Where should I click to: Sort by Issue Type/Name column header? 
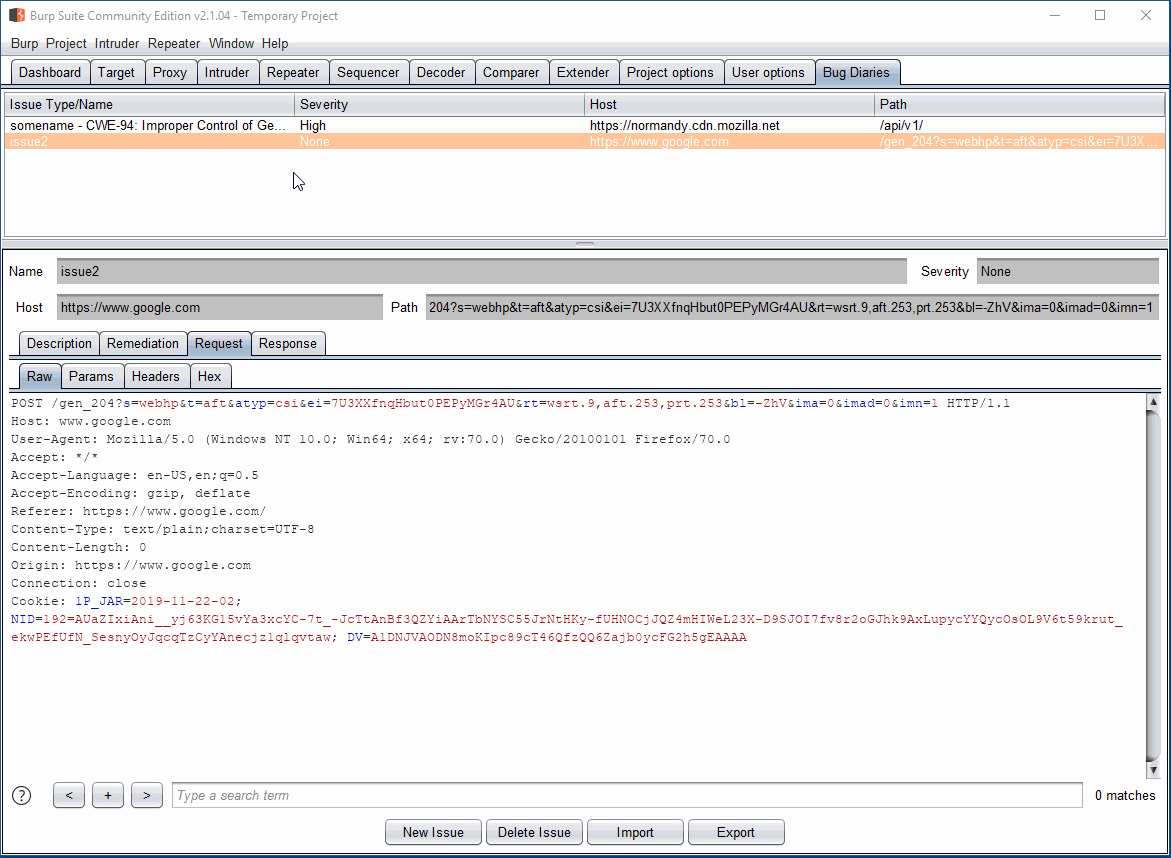tap(149, 105)
